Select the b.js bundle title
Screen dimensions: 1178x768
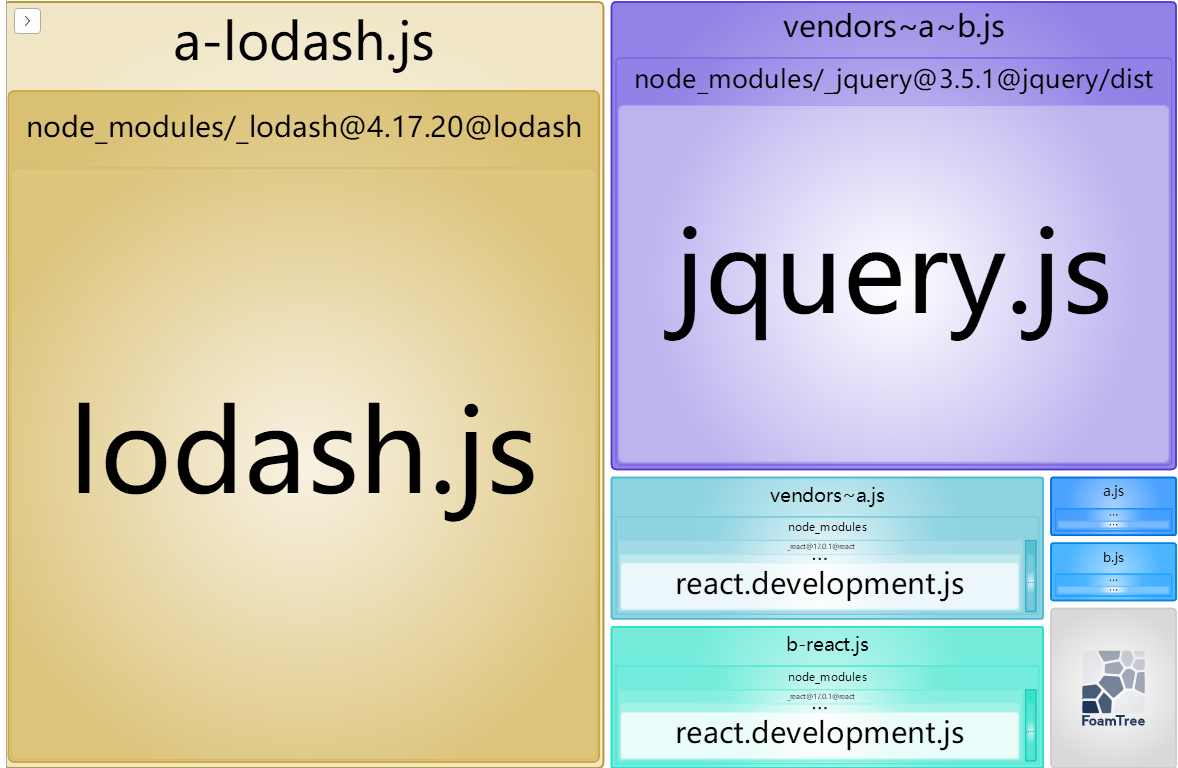(x=1113, y=558)
